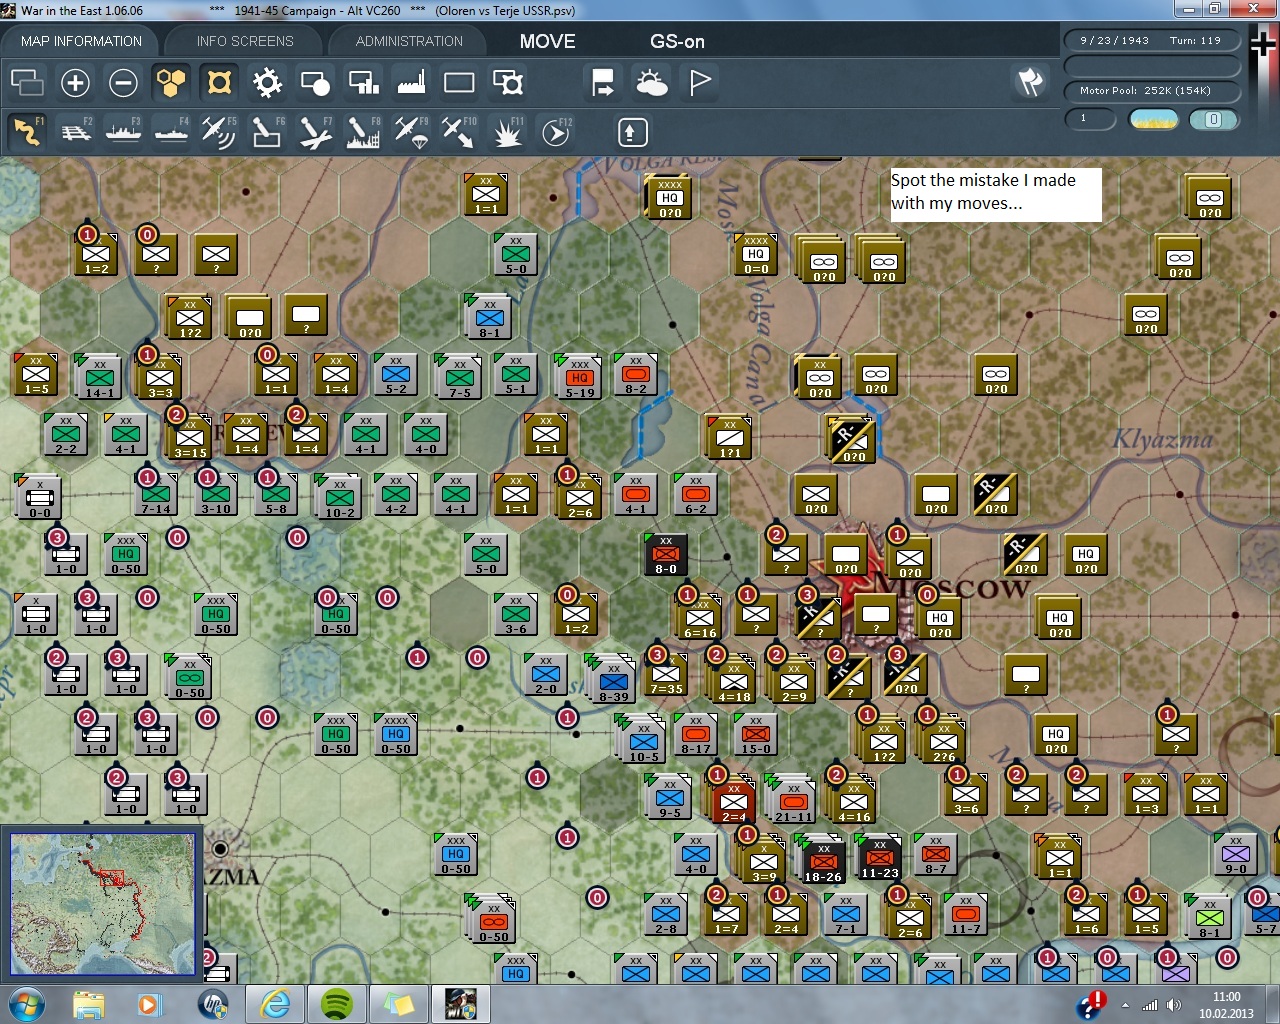
Task: Select the black unit labeled 8-0
Action: [x=666, y=553]
